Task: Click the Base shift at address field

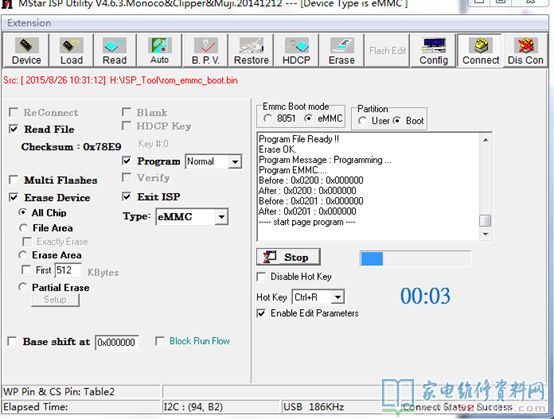Action: 117,342
